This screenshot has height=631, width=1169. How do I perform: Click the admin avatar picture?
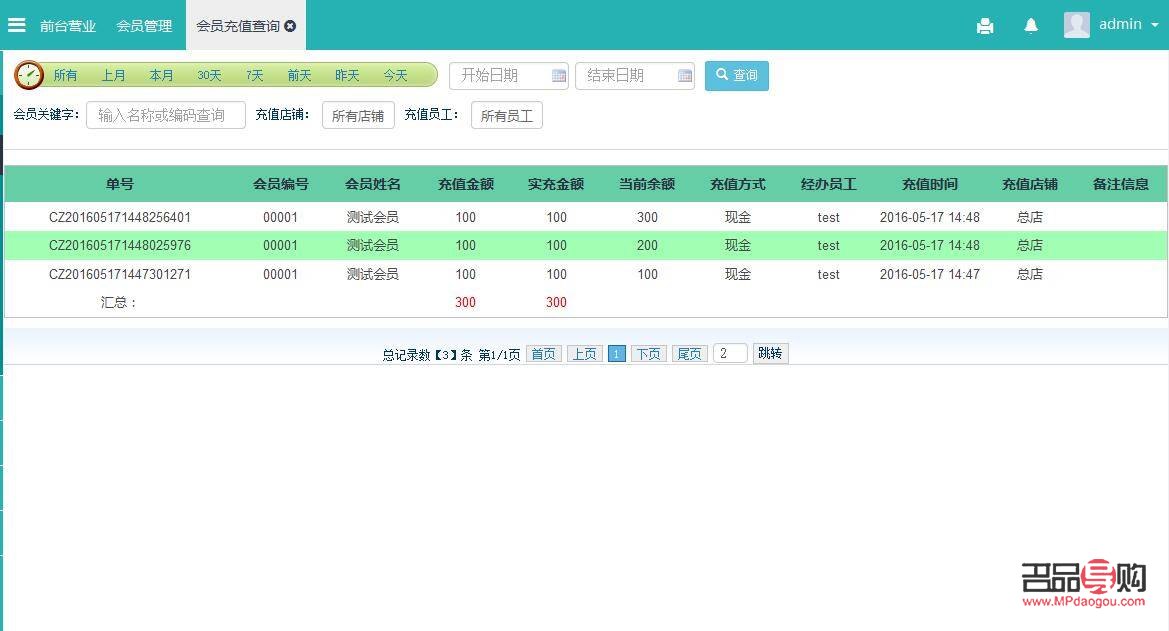tap(1076, 25)
